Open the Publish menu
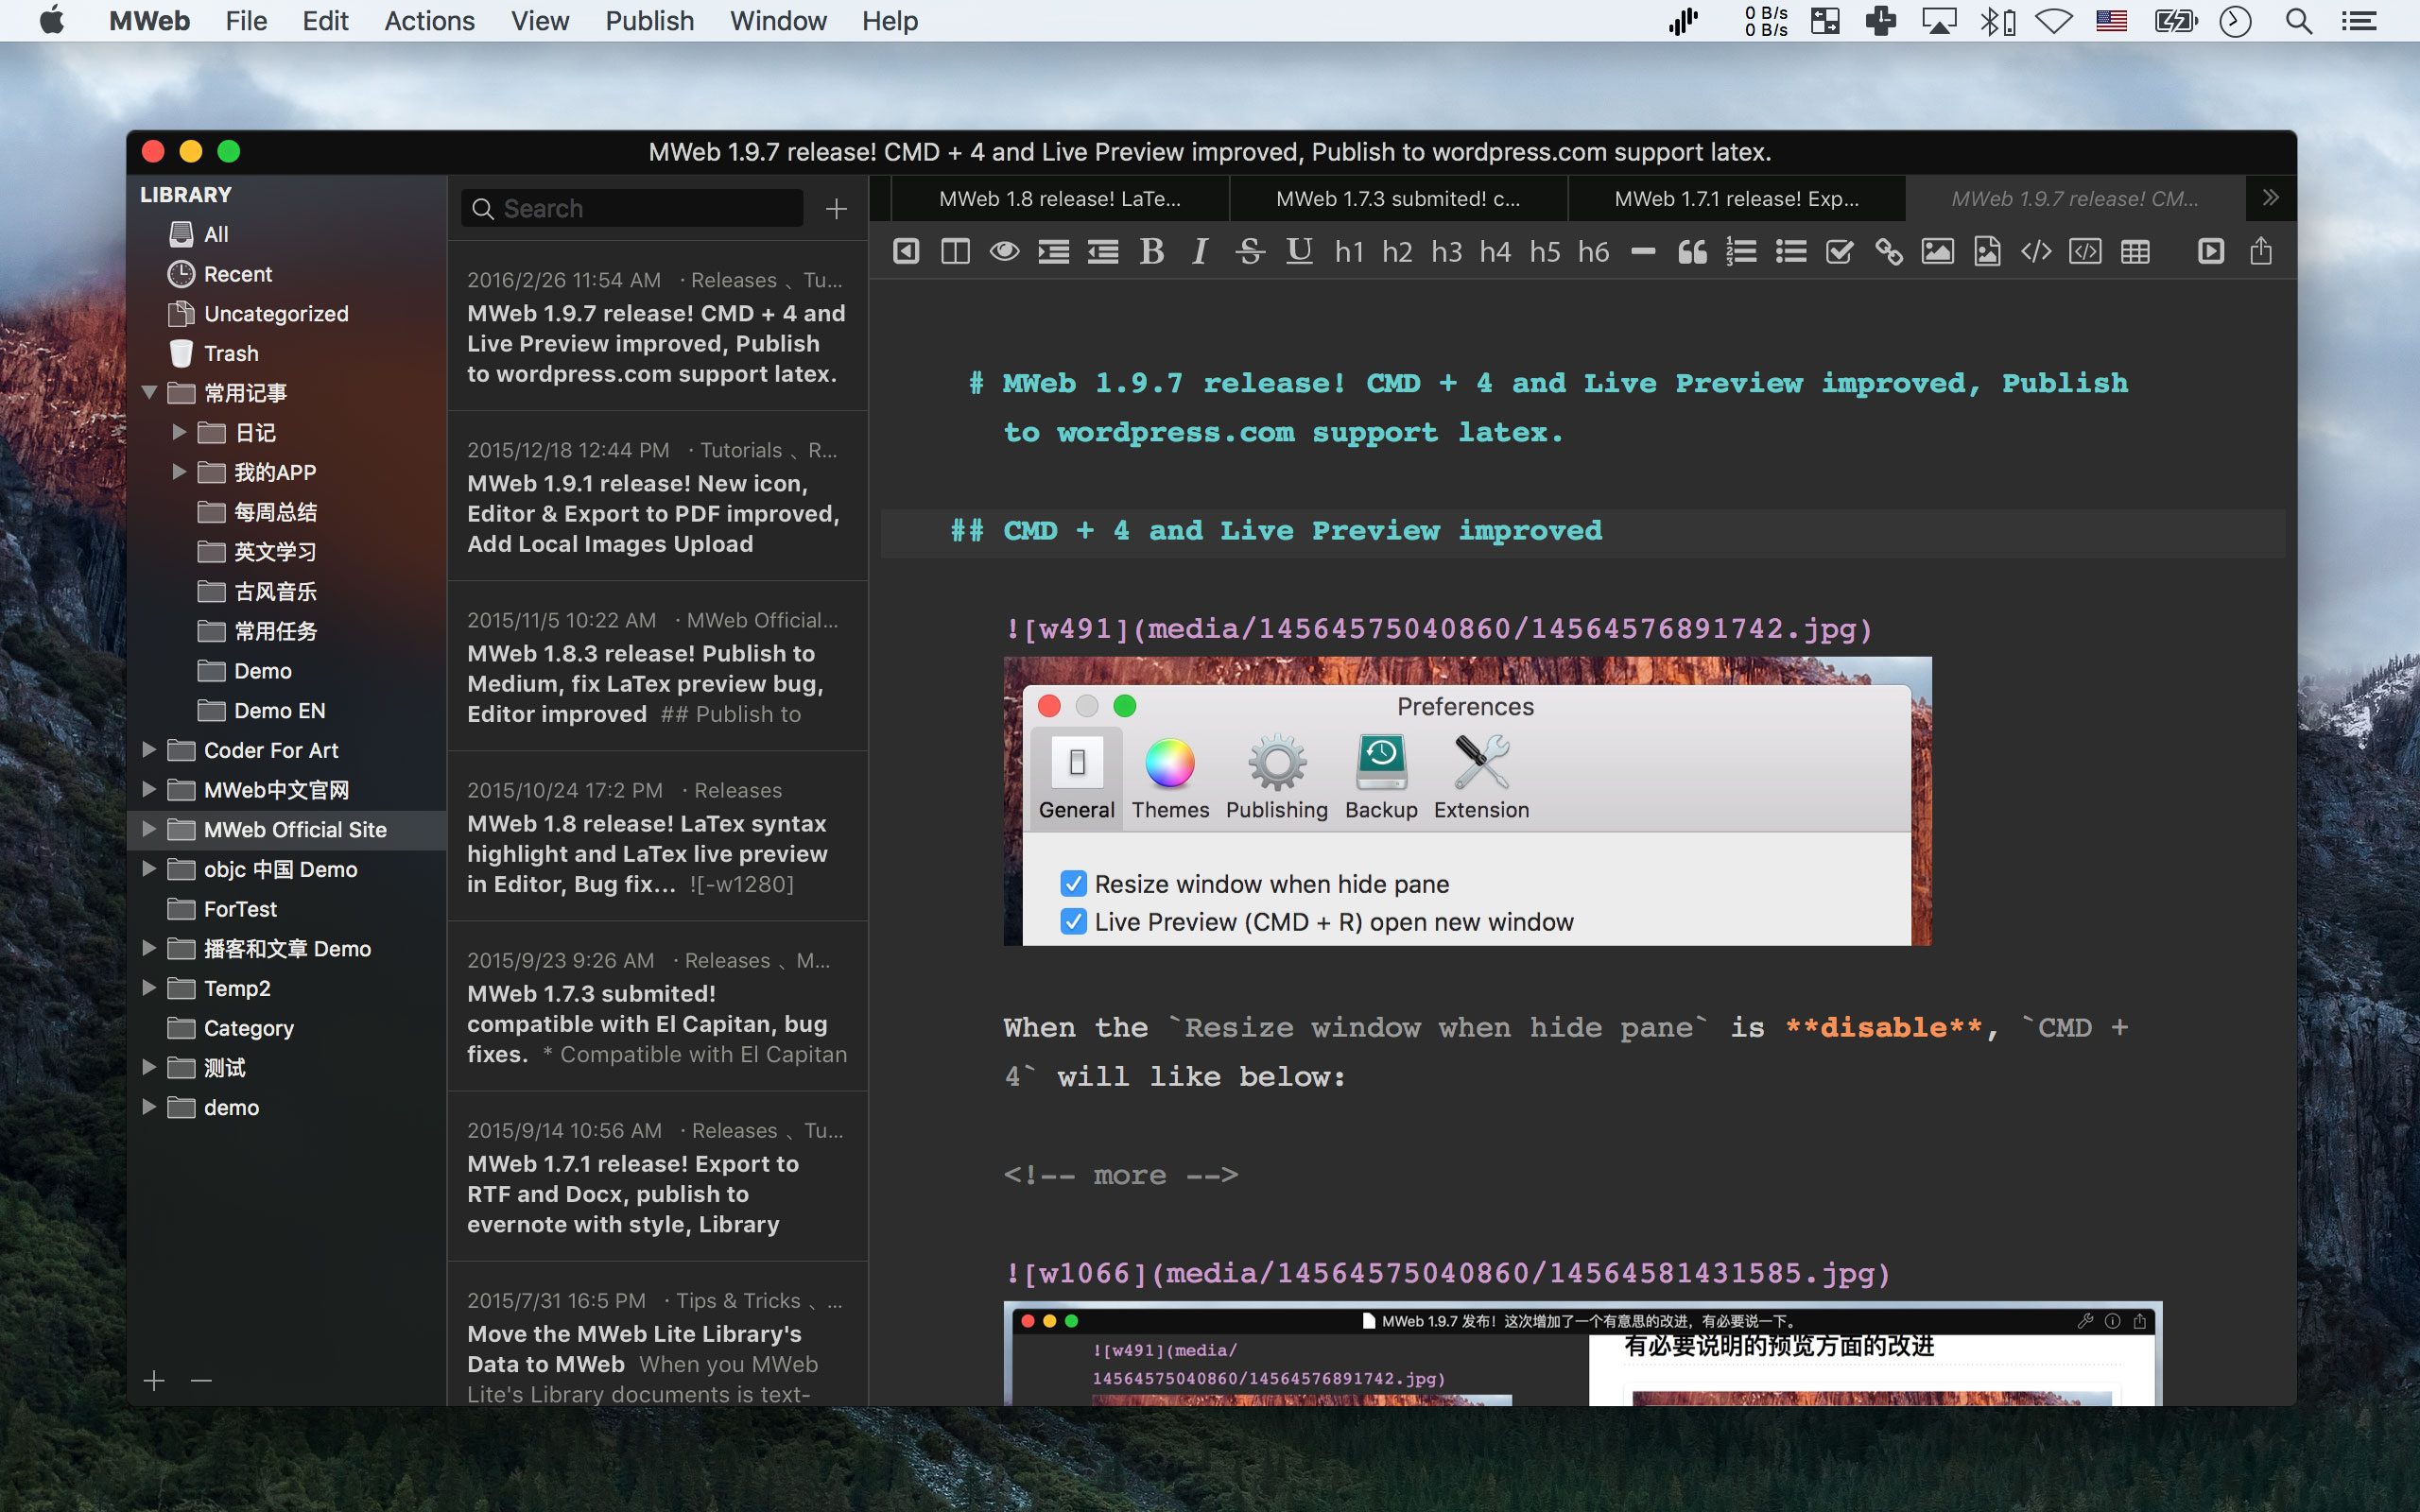The width and height of the screenshot is (2420, 1512). coord(649,21)
